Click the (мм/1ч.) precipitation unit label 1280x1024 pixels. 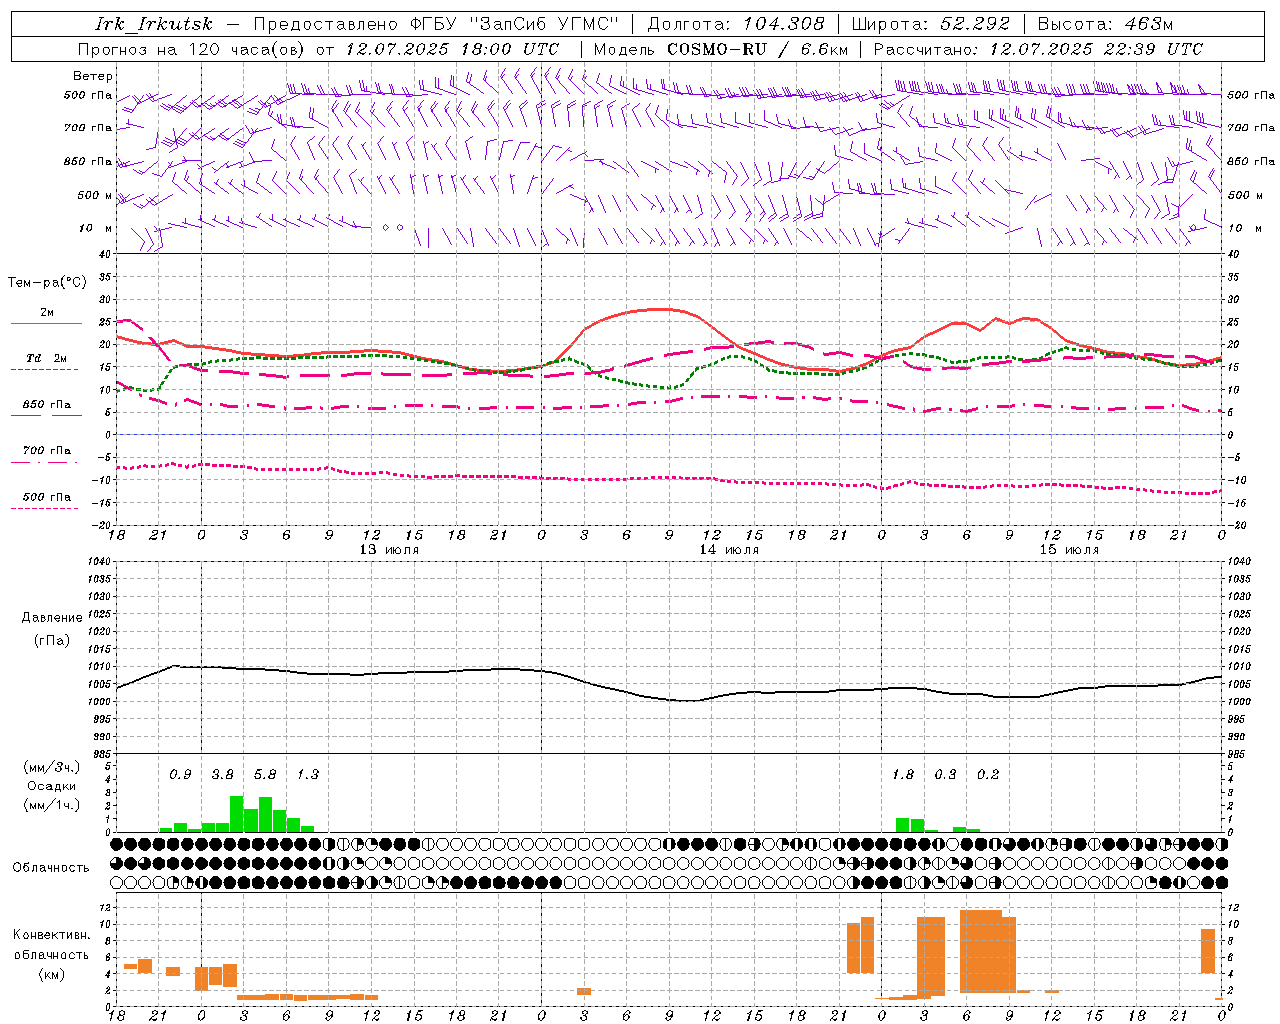pyautogui.click(x=51, y=805)
